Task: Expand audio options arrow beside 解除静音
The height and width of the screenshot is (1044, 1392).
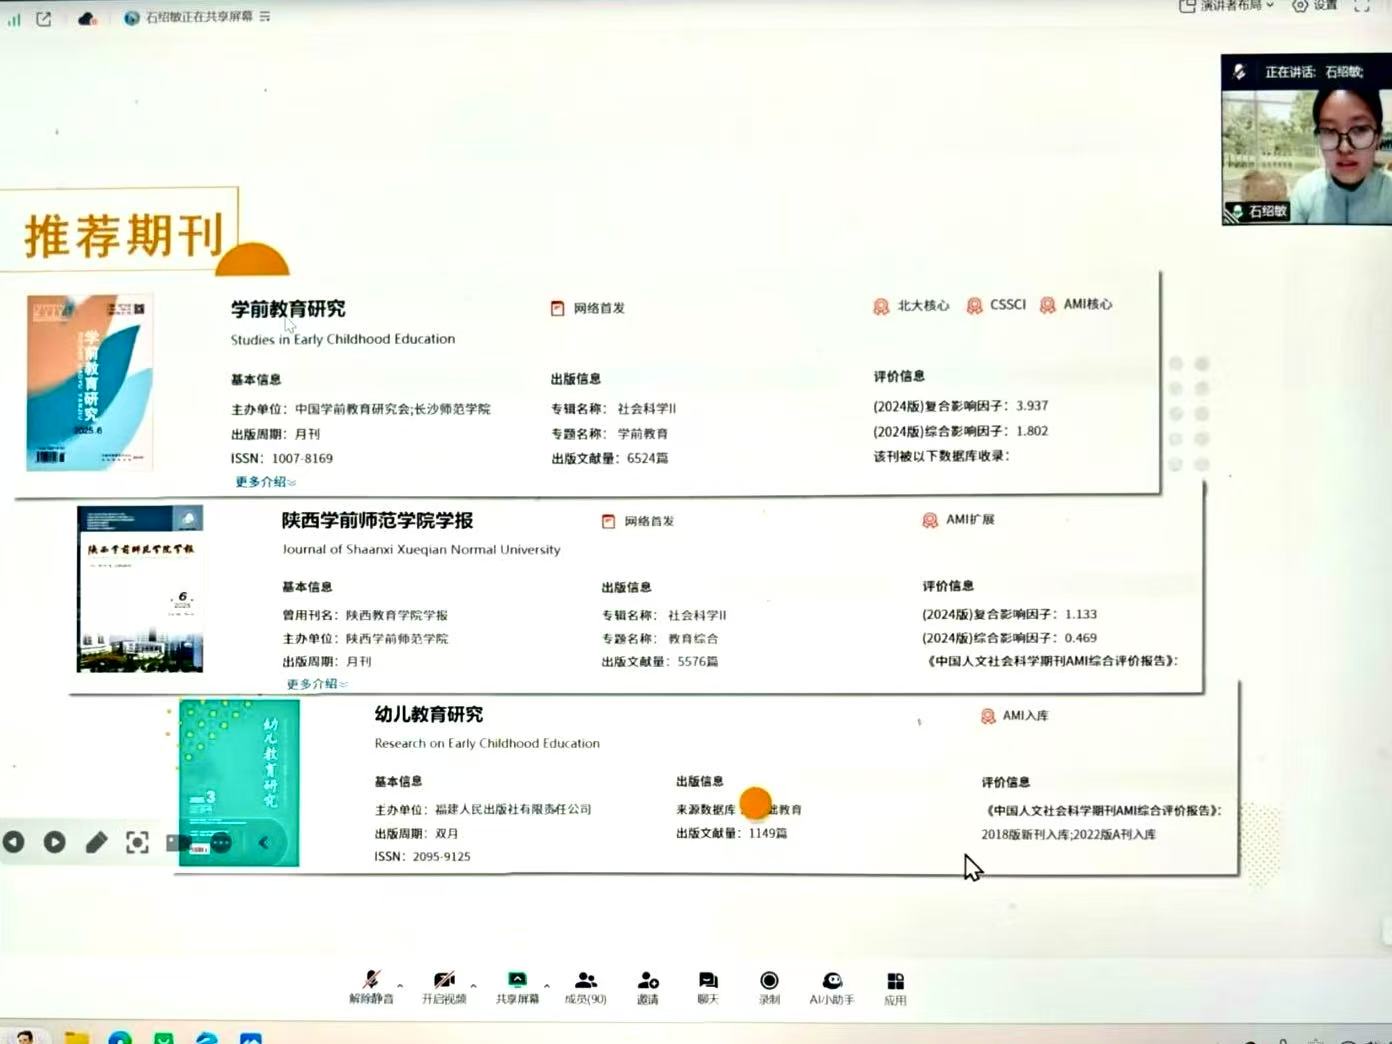Action: tap(400, 986)
